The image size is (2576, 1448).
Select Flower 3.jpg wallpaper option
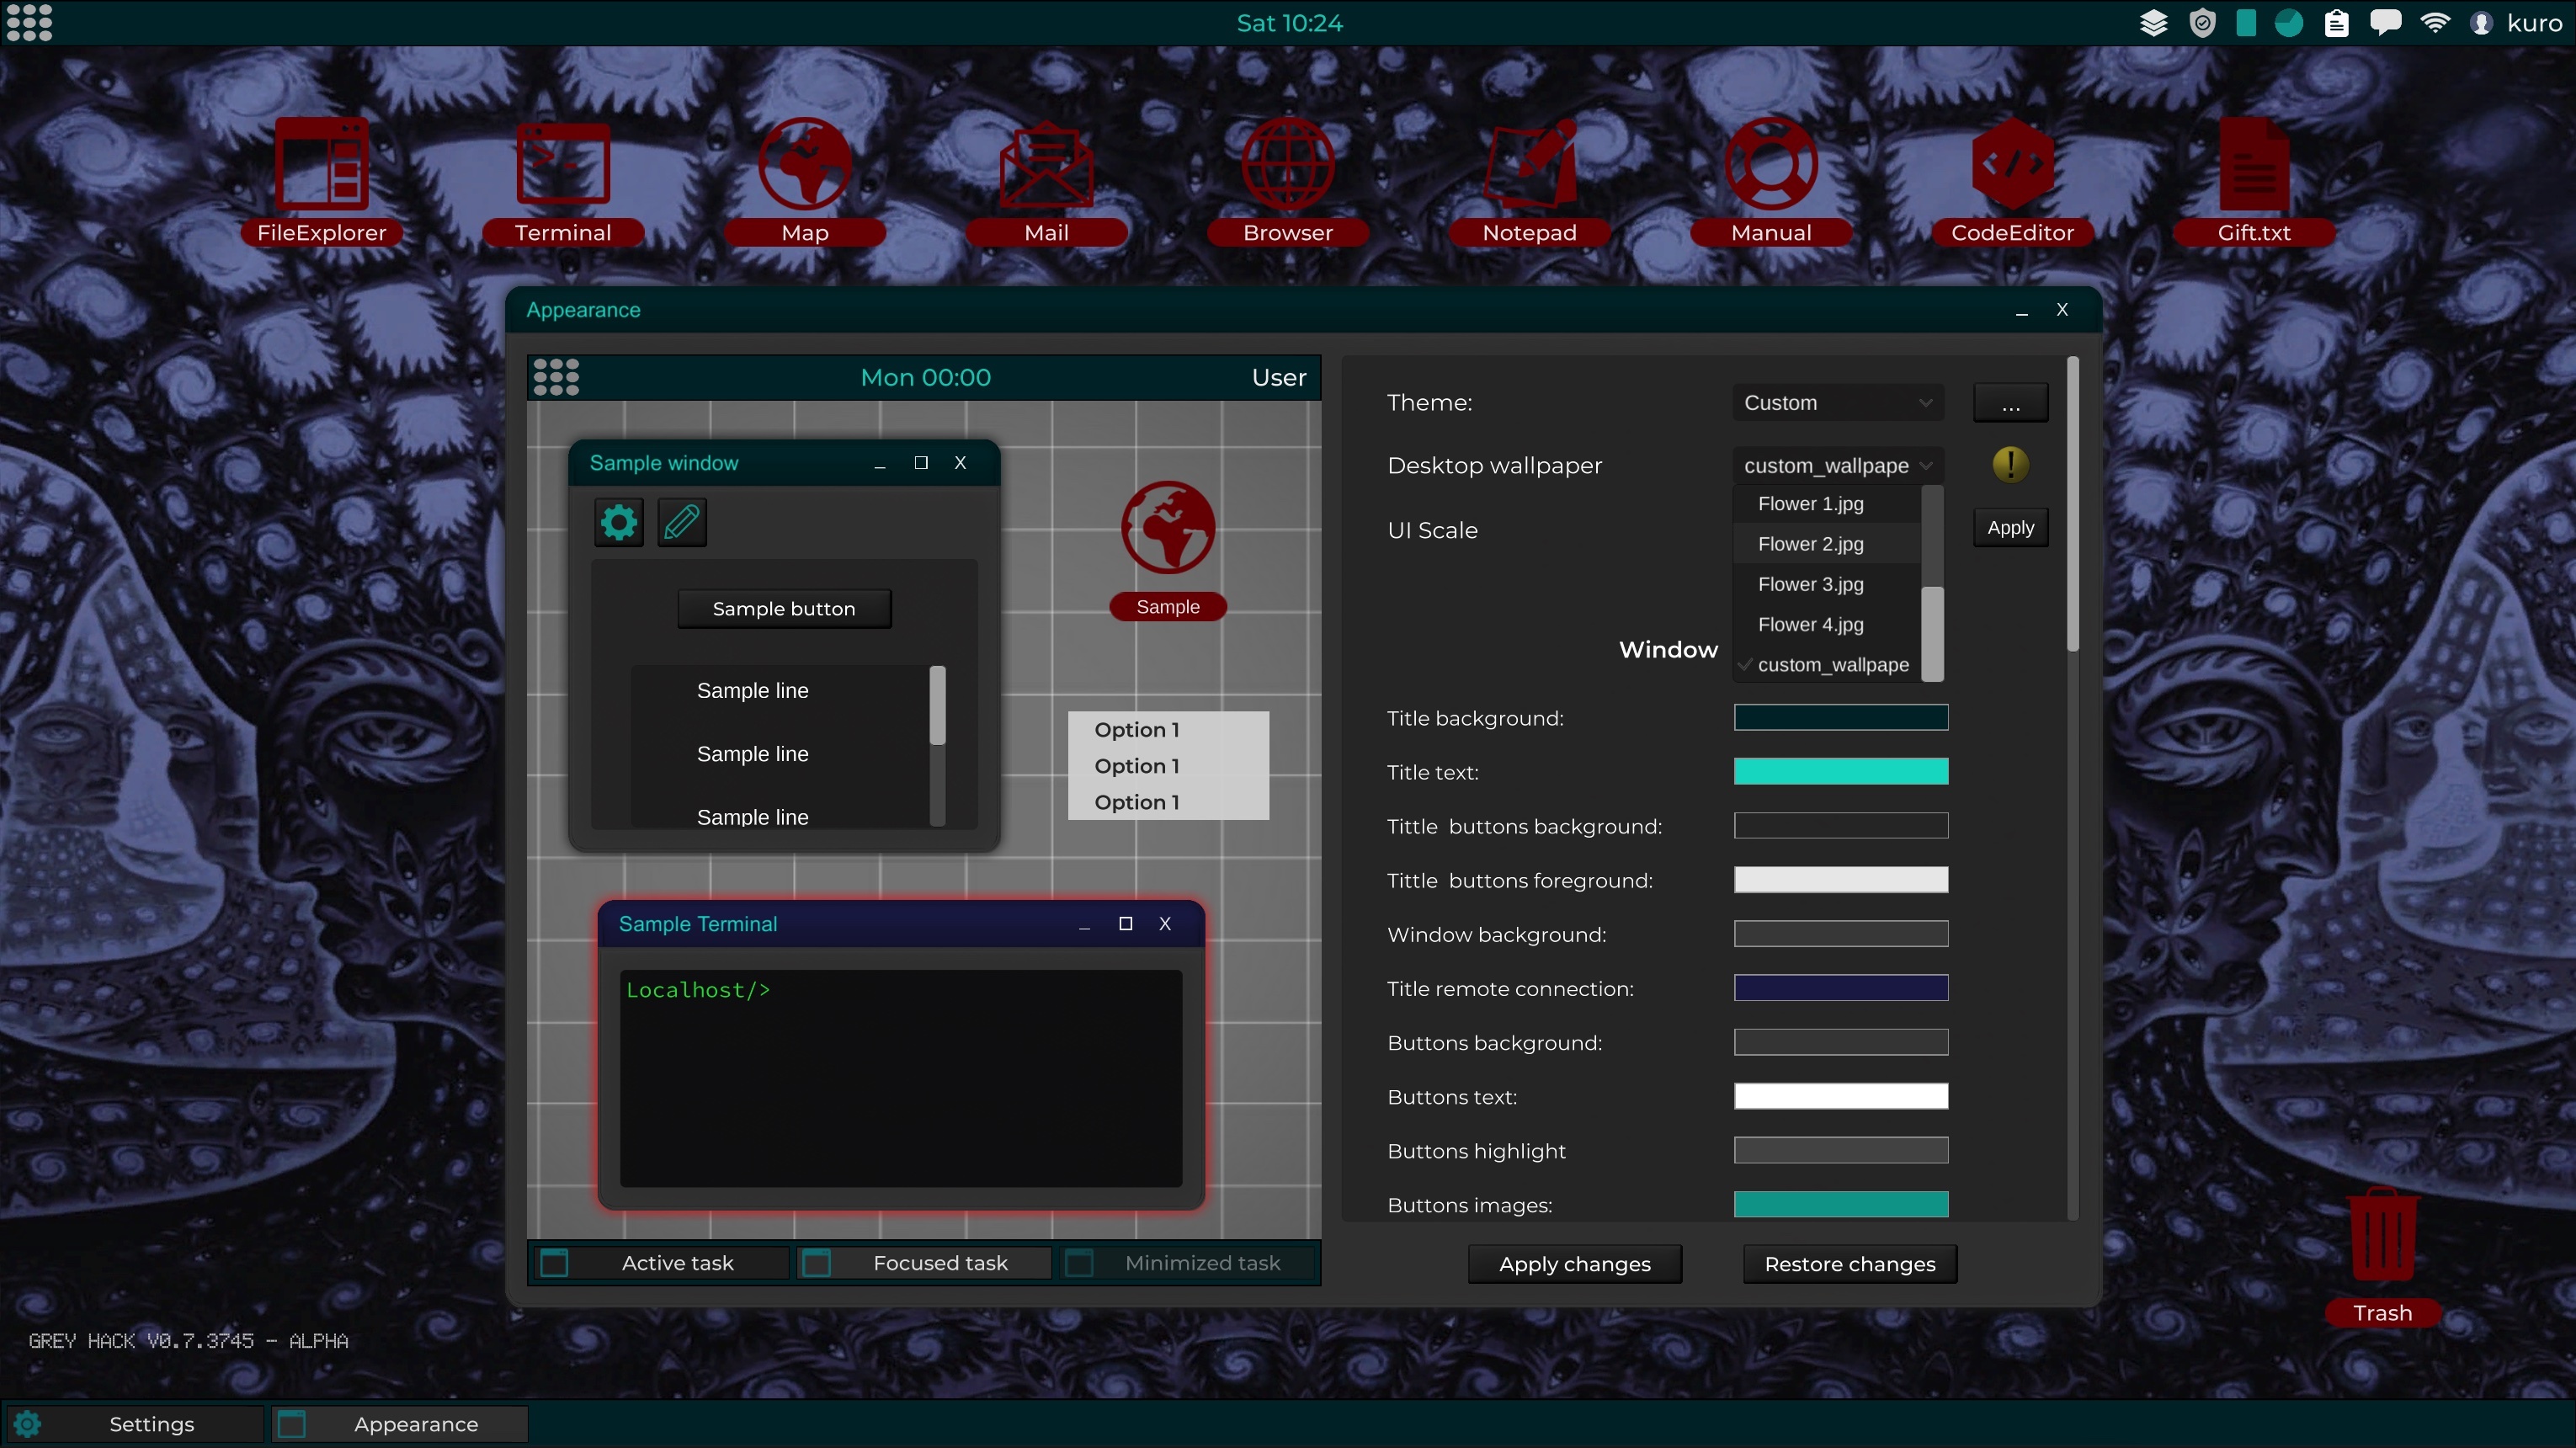click(1826, 584)
